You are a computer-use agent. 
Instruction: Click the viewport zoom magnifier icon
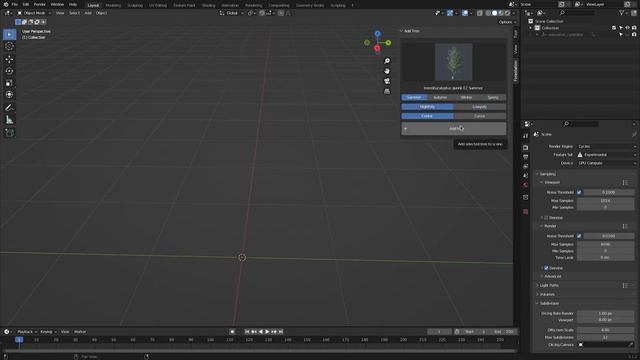(x=387, y=61)
